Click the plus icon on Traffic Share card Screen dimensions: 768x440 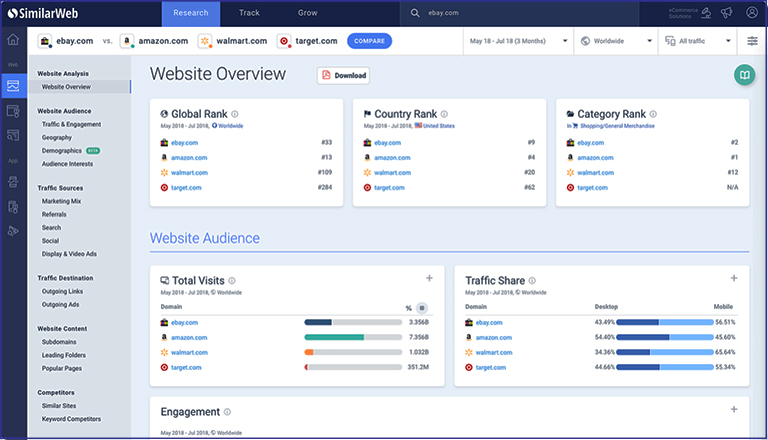(x=733, y=279)
